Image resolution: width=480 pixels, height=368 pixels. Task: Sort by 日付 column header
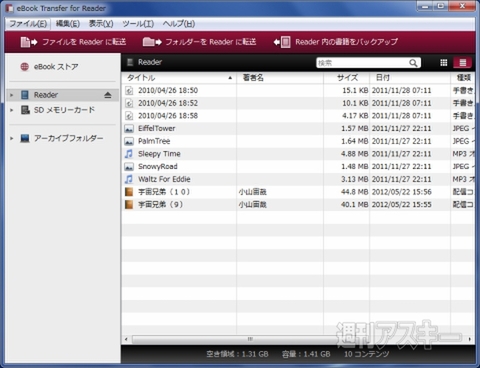coord(410,78)
